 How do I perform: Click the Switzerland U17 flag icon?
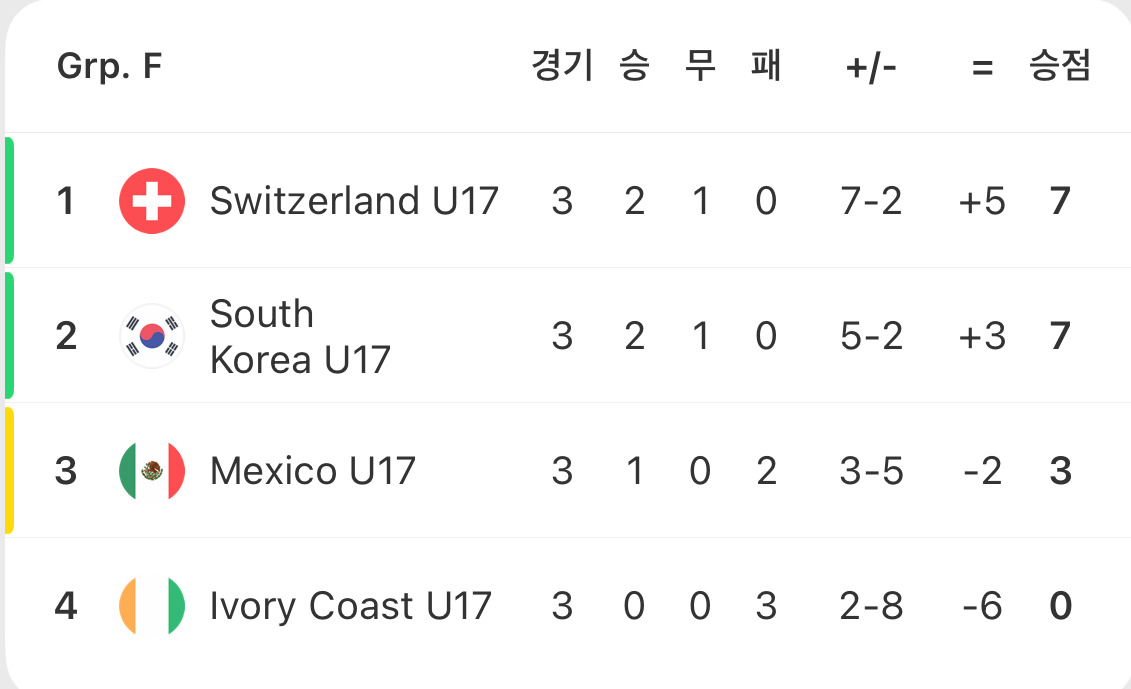coord(152,200)
